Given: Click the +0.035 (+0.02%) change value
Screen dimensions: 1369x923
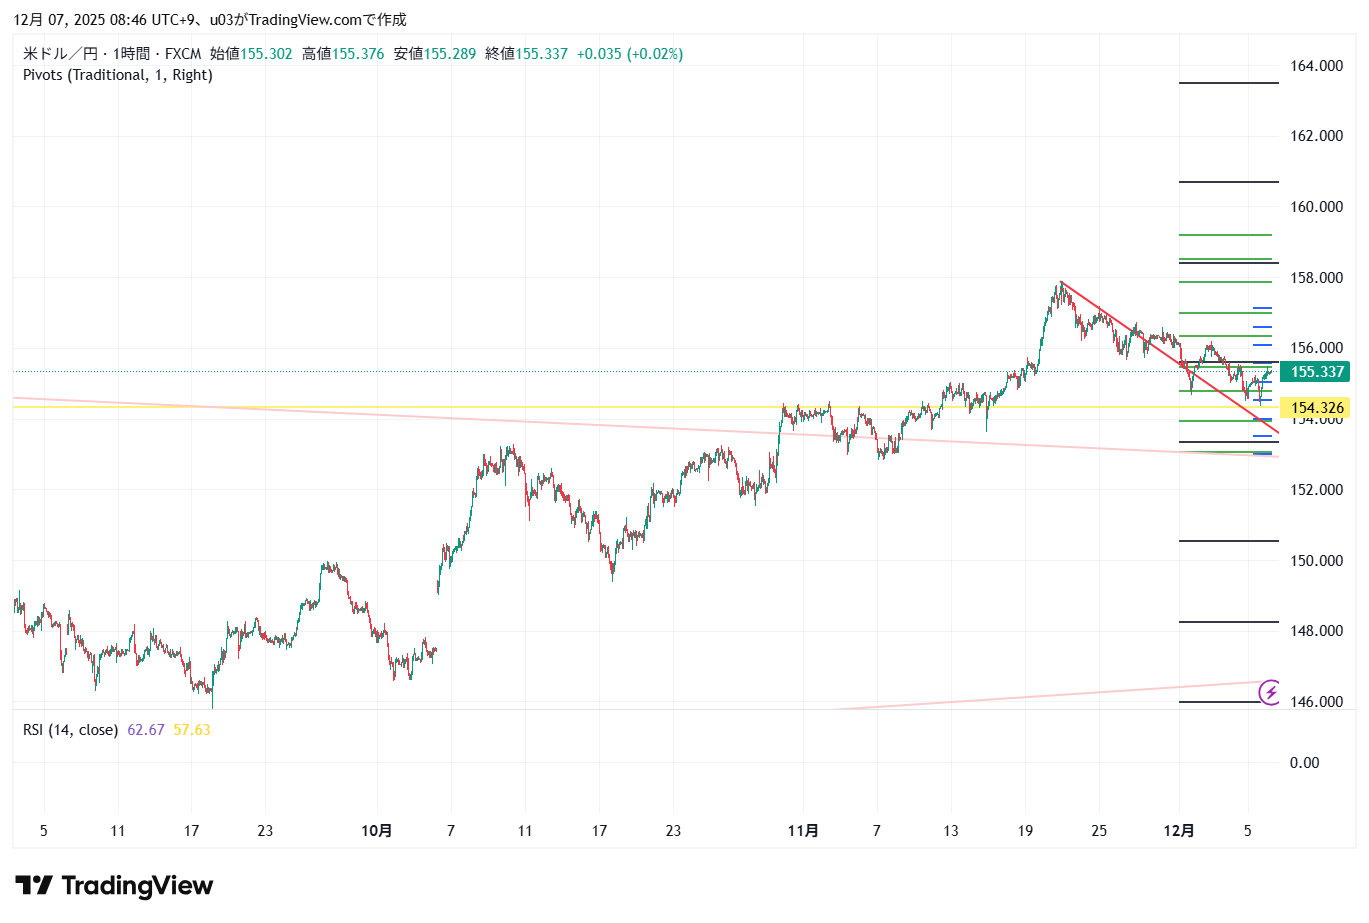Looking at the screenshot, I should coord(630,54).
